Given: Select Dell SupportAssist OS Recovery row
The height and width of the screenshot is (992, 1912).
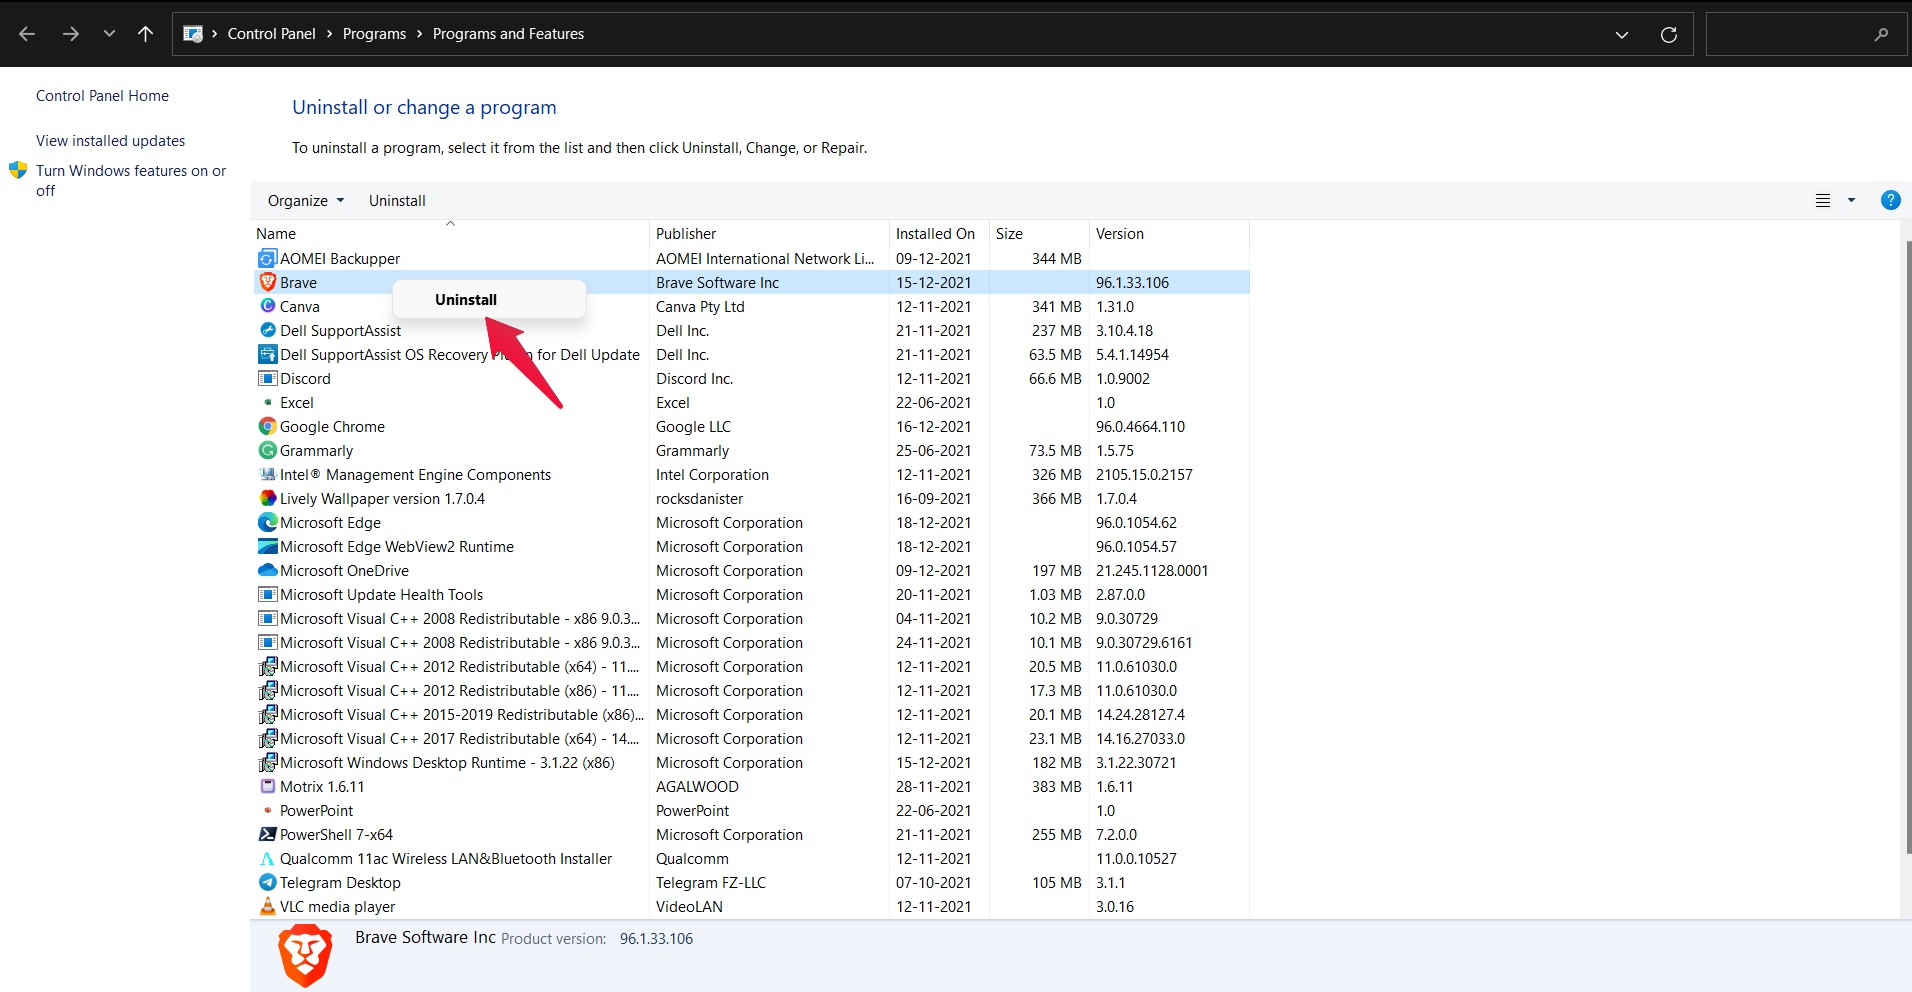Looking at the screenshot, I should point(752,355).
